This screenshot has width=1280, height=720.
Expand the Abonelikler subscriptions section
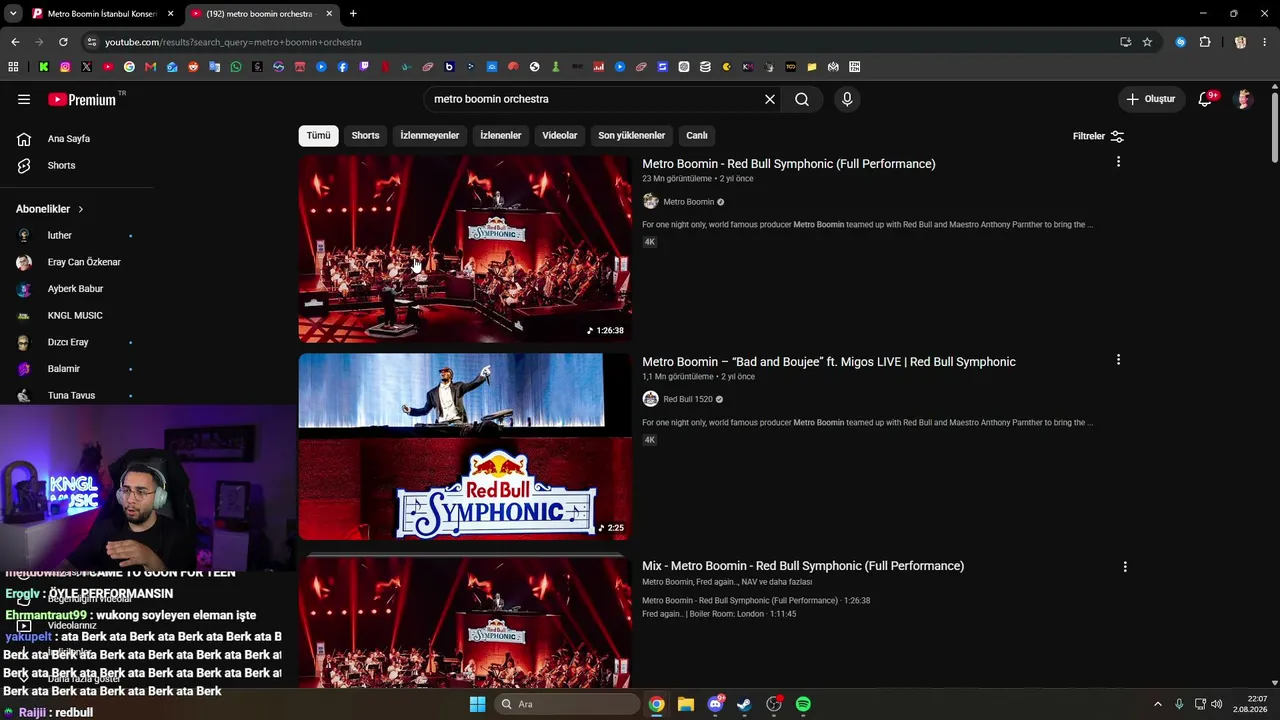[x=50, y=209]
